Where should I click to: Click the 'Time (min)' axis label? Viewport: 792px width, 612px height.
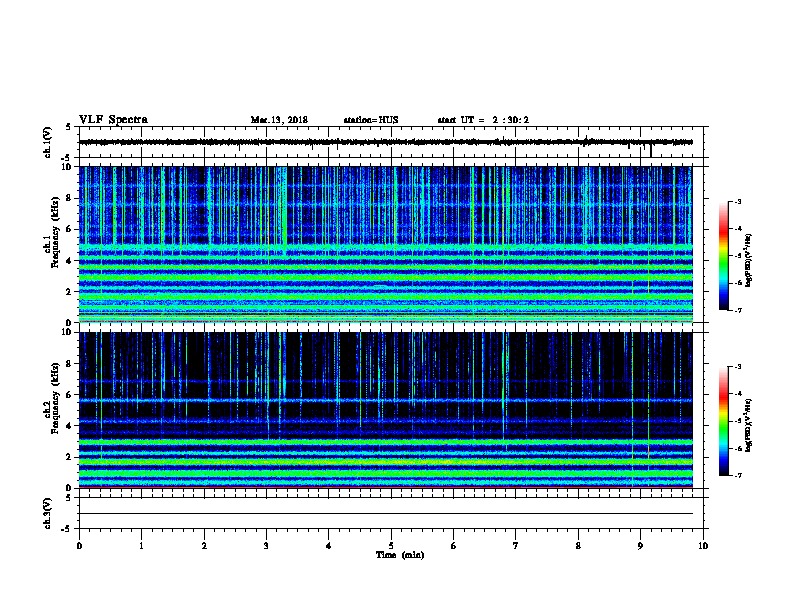pyautogui.click(x=400, y=555)
